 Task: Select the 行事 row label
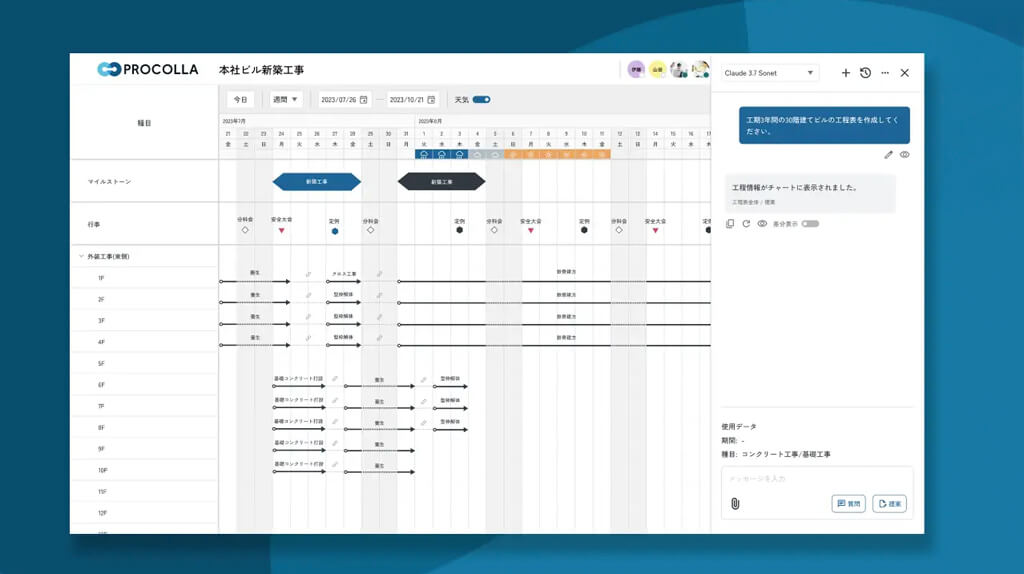[x=94, y=225]
